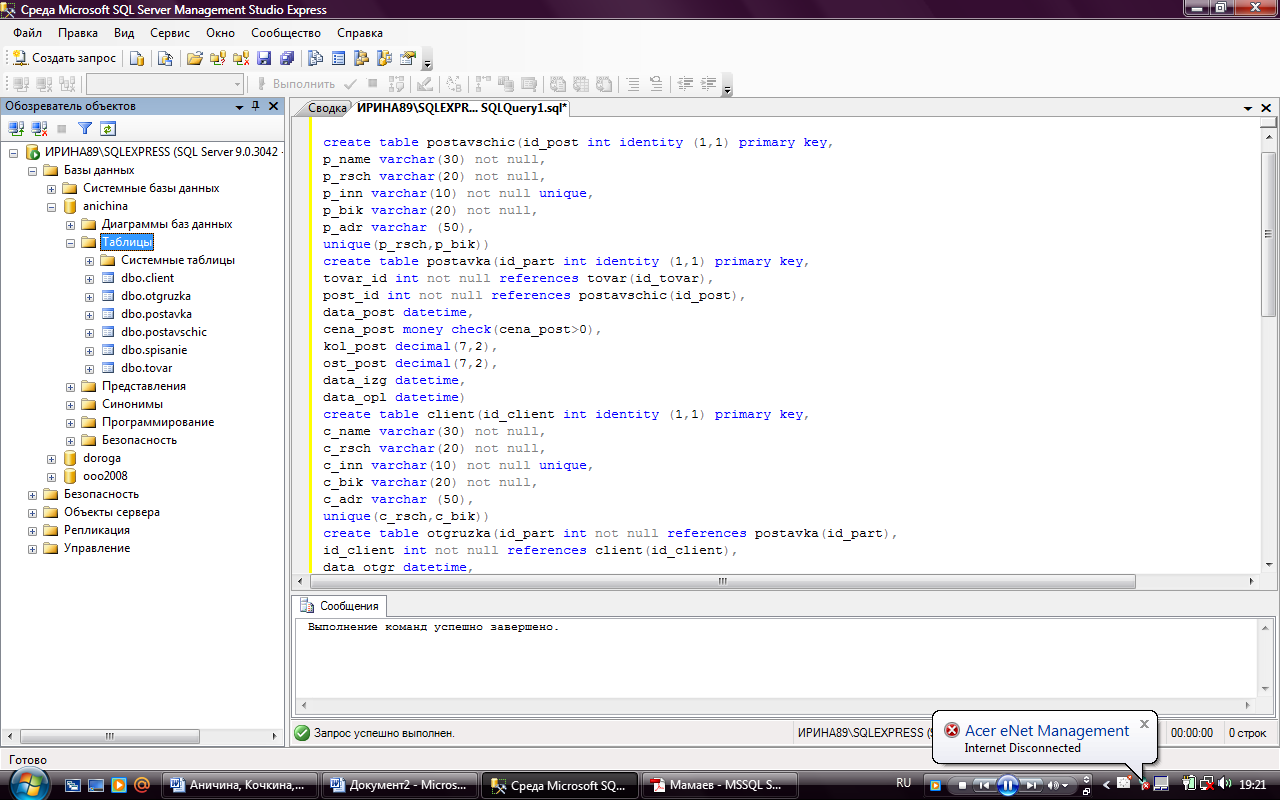
Task: Open the Template Explorer toolbar icon
Action: click(x=384, y=58)
